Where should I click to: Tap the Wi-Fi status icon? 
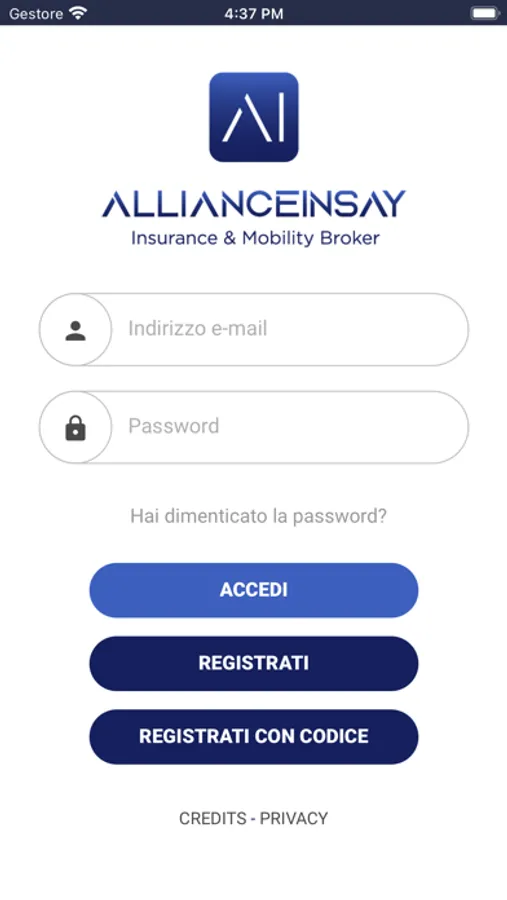[78, 13]
